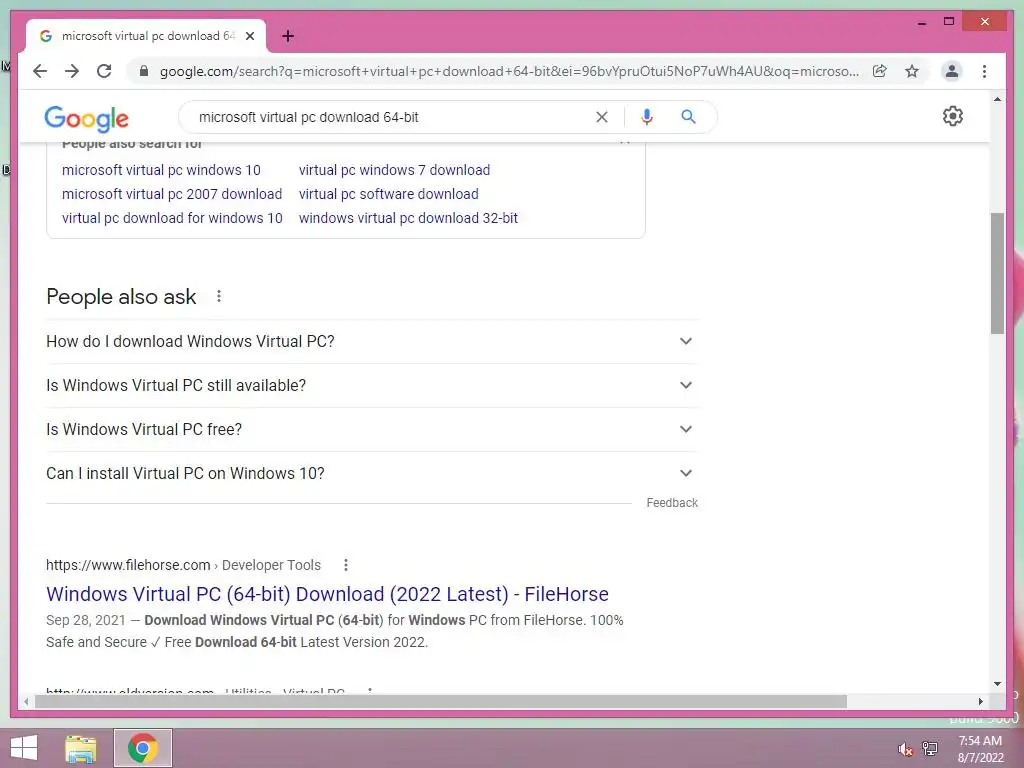
Task: Click the vertical scrollbar down arrow
Action: click(x=997, y=684)
